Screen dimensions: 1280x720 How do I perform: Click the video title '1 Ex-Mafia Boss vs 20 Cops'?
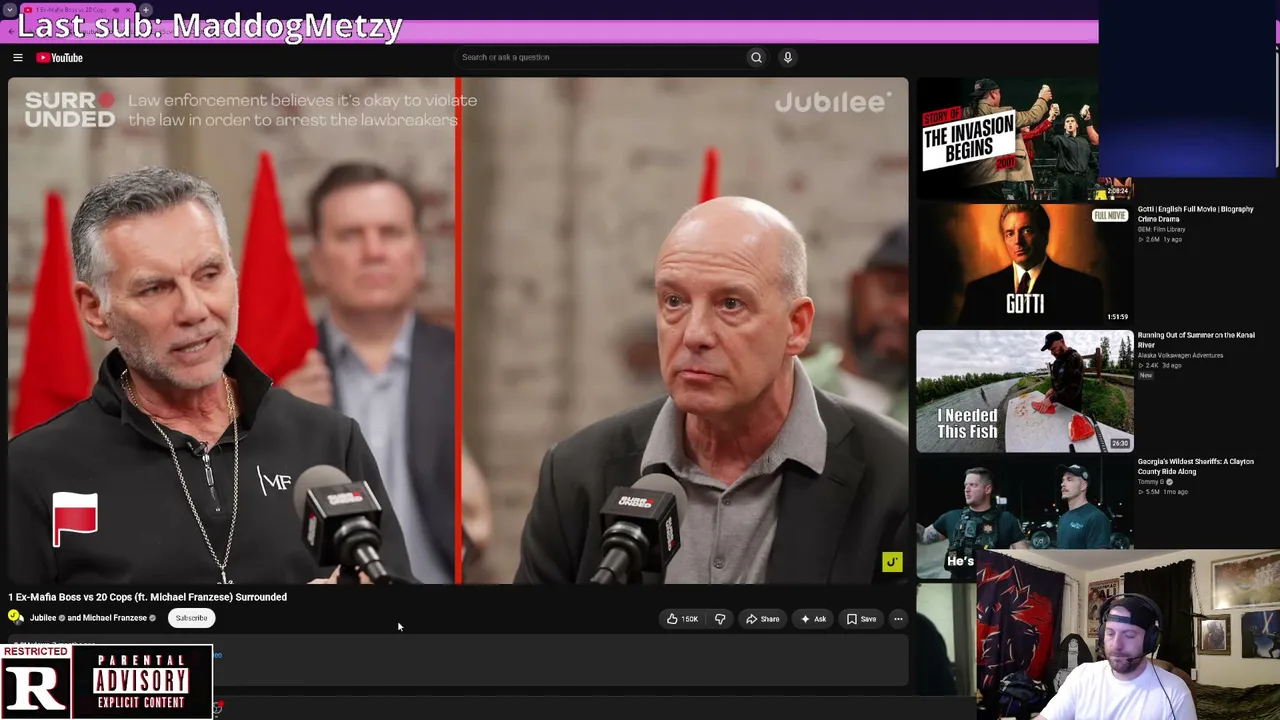[x=148, y=597]
